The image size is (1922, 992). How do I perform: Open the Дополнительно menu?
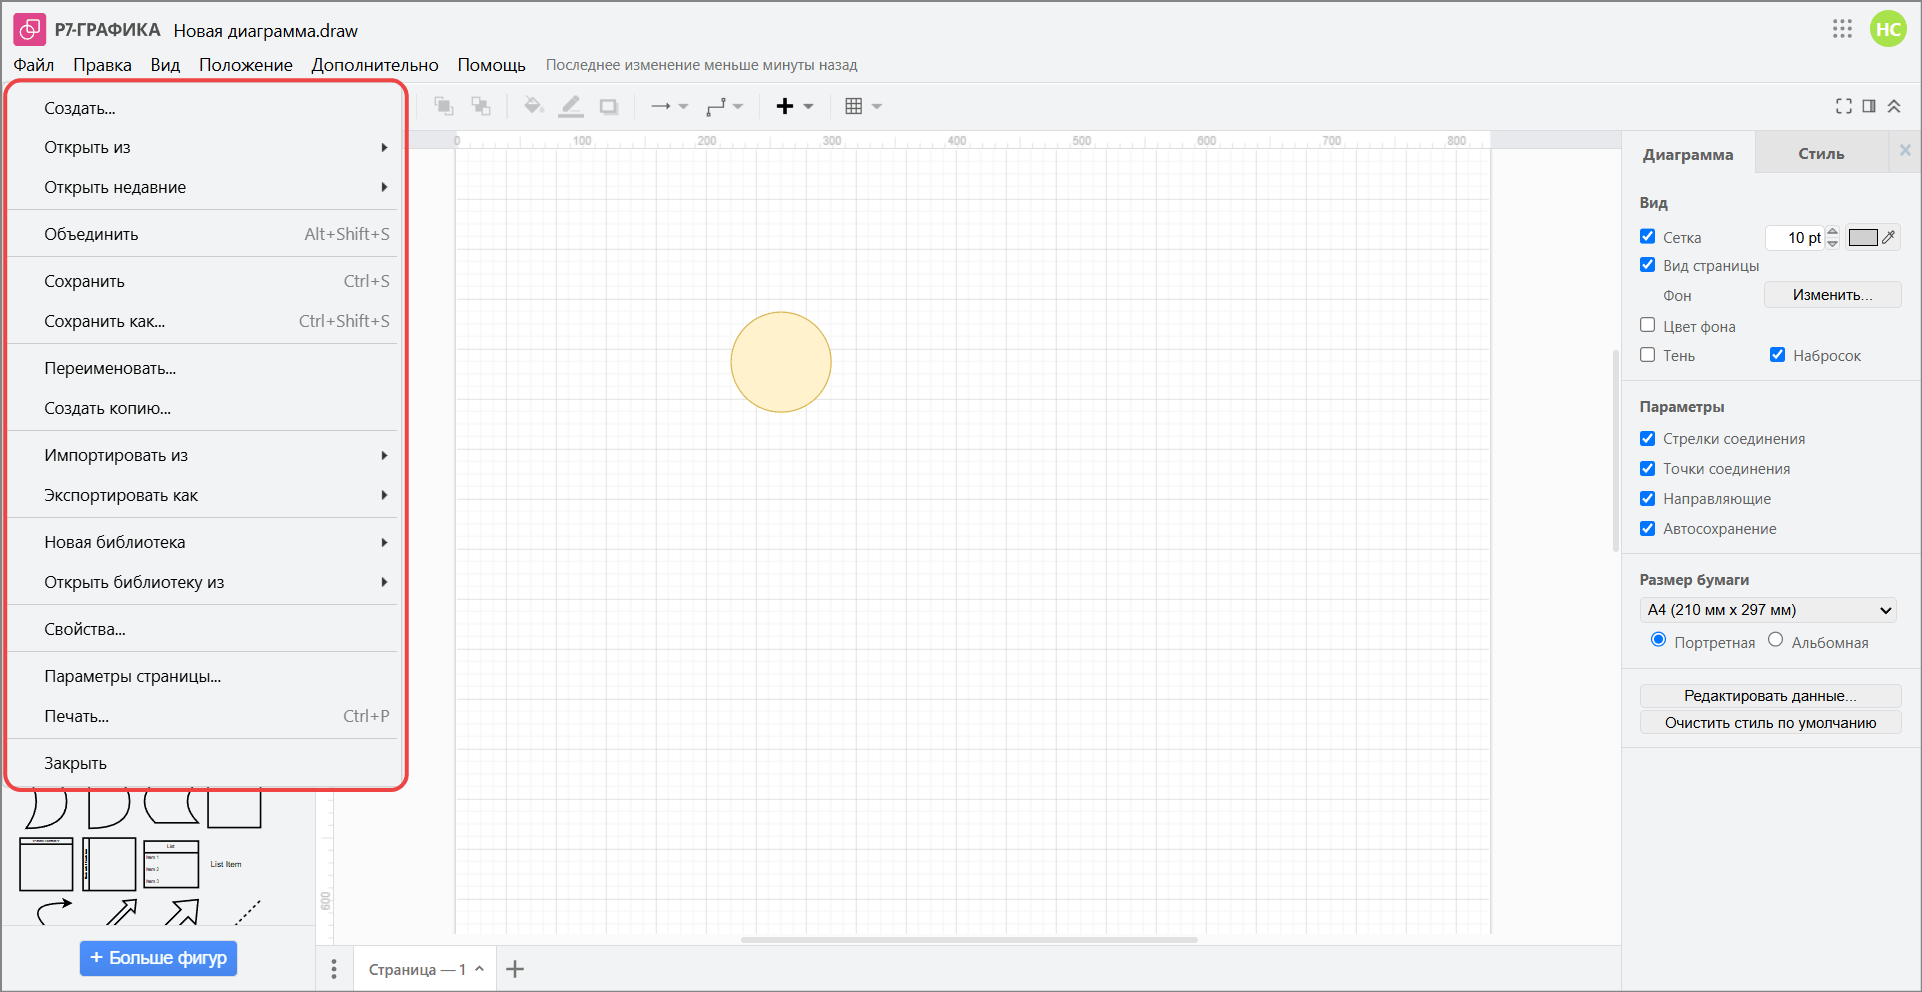coord(375,65)
